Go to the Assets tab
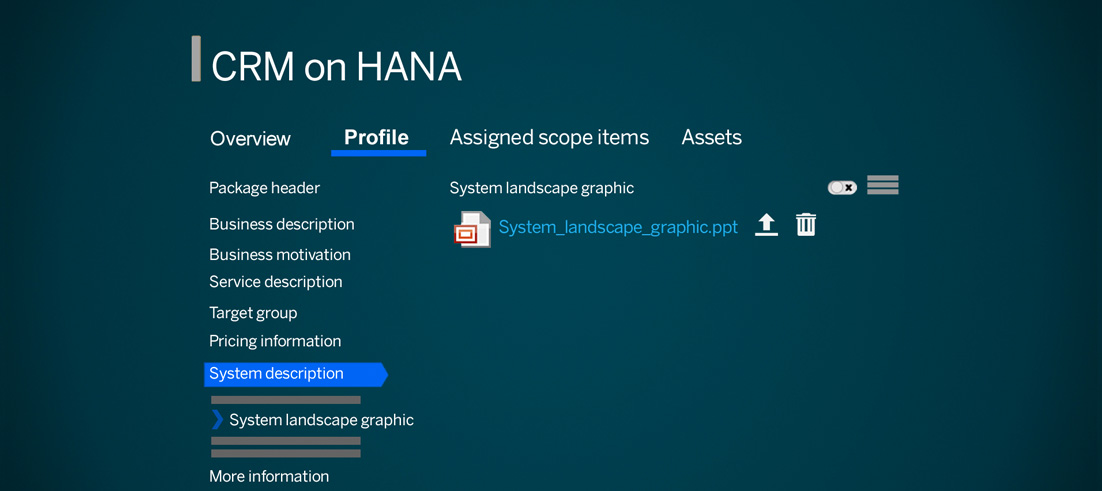The height and width of the screenshot is (491, 1102). 711,137
